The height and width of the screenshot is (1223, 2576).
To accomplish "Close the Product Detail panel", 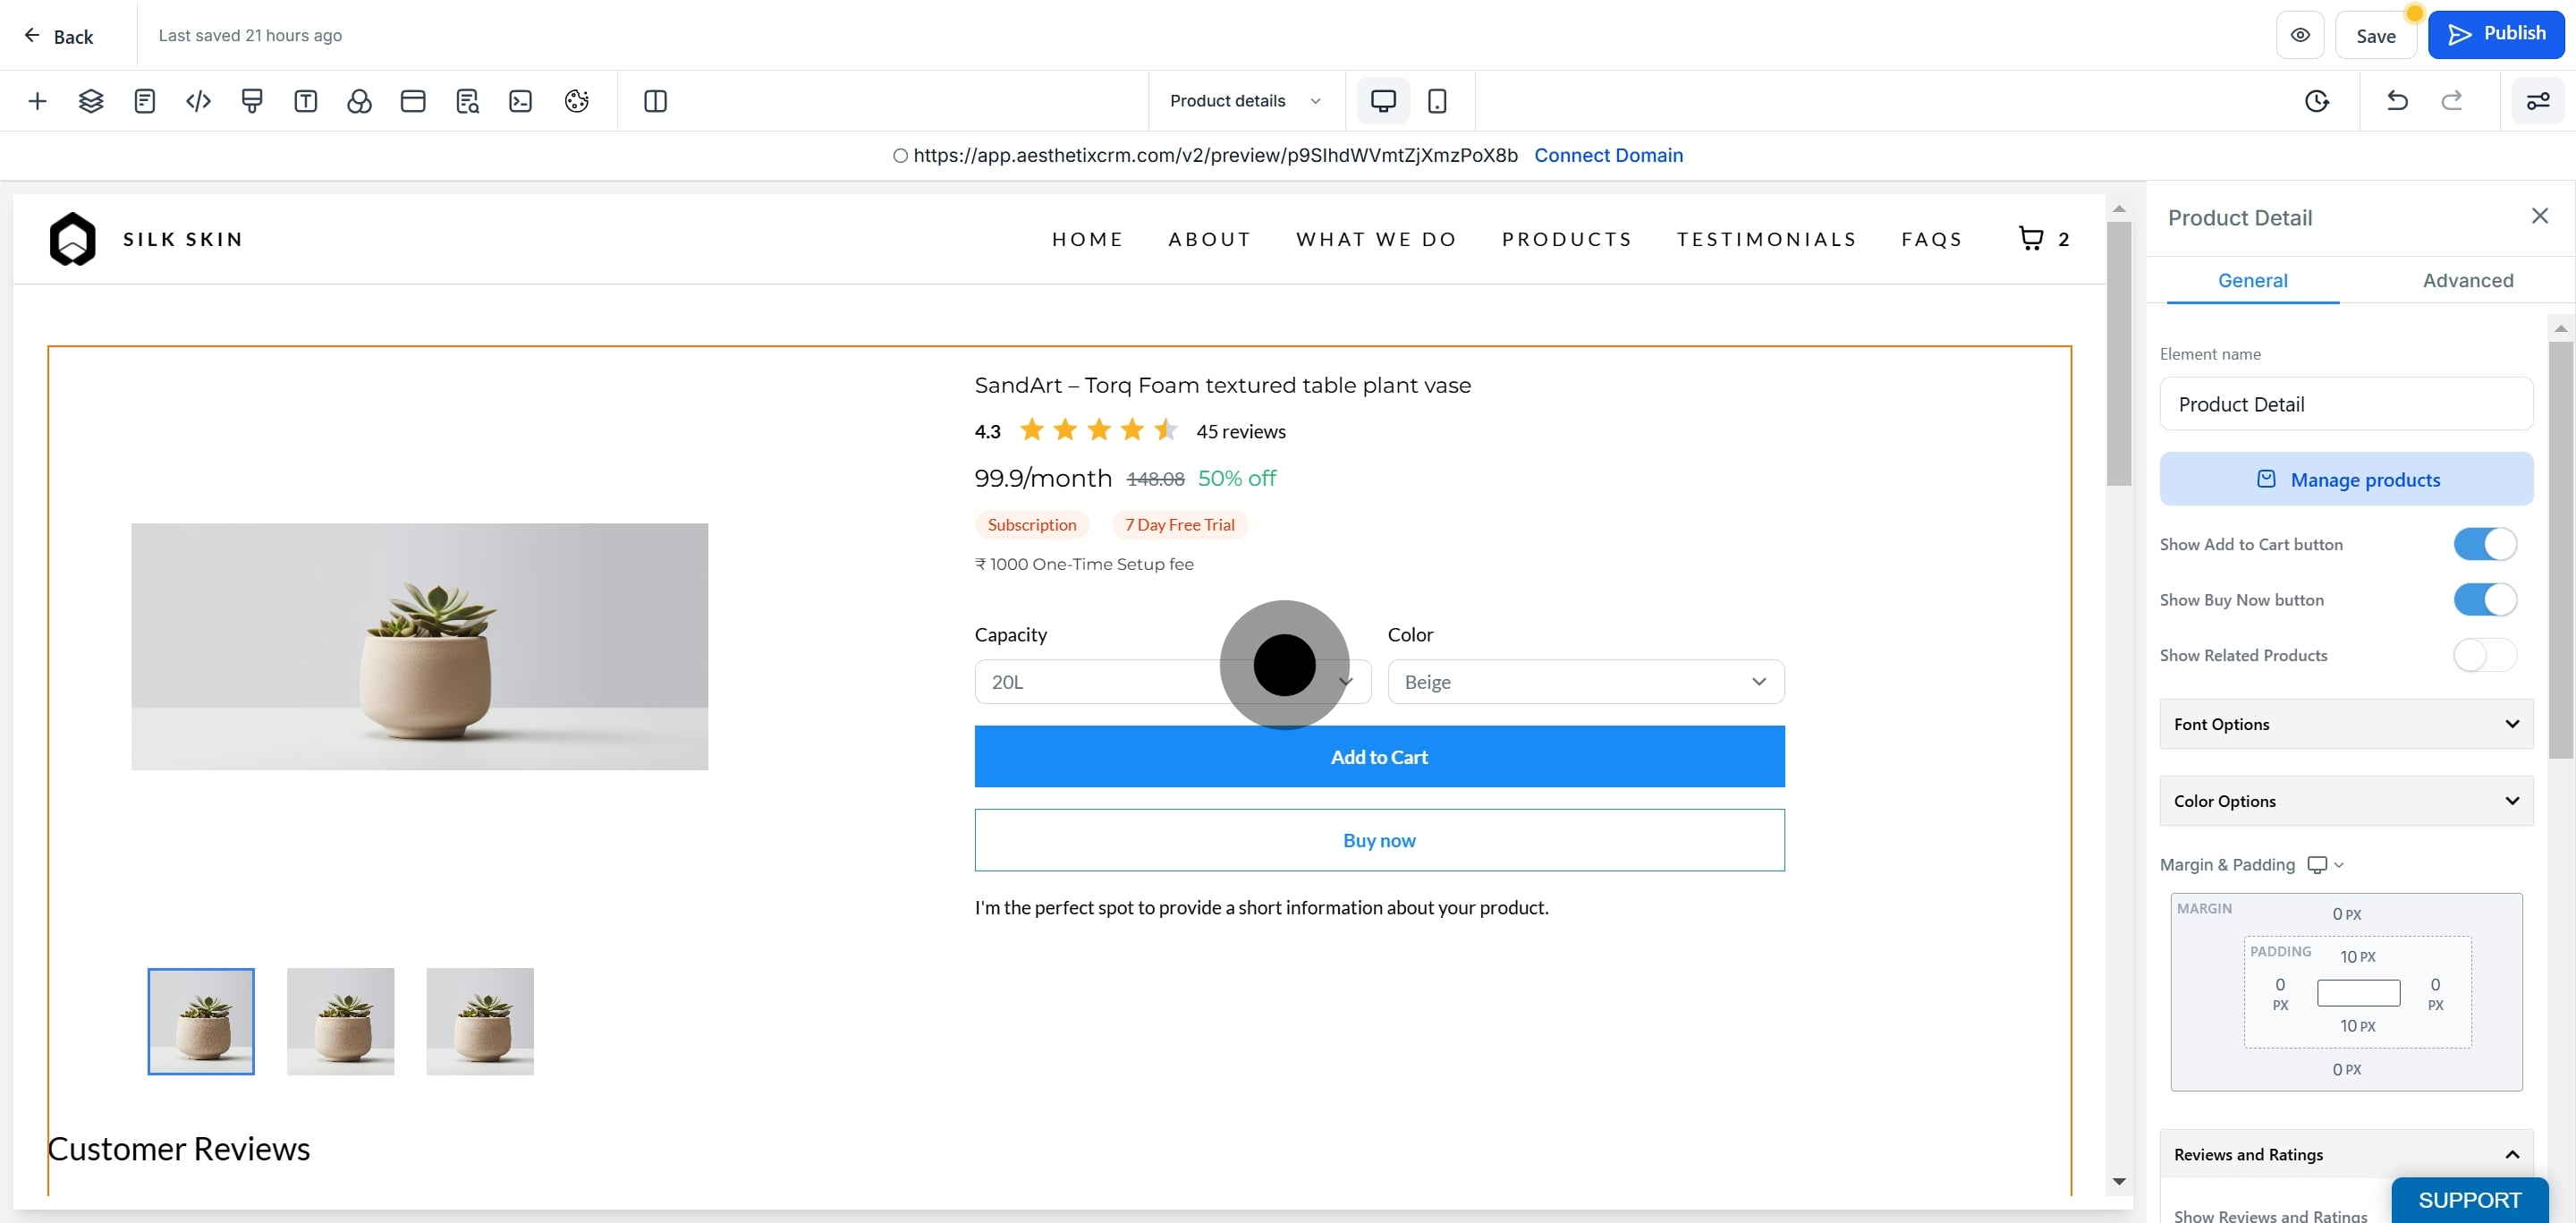I will pyautogui.click(x=2539, y=216).
